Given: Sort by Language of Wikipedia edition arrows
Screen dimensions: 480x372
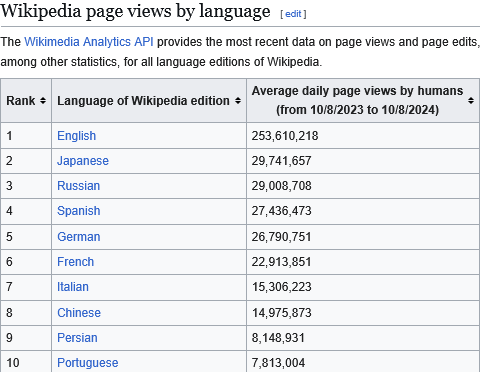Looking at the screenshot, I should click(x=238, y=101).
